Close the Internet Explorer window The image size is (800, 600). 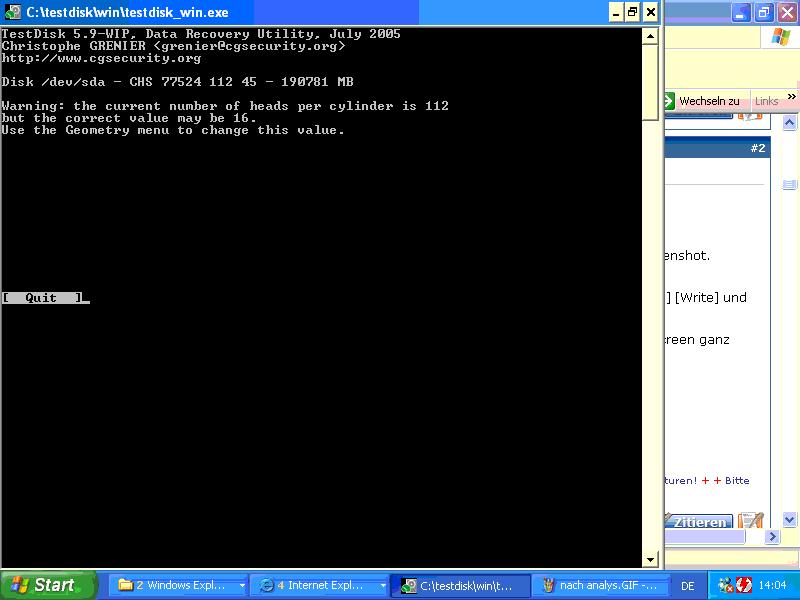(787, 12)
